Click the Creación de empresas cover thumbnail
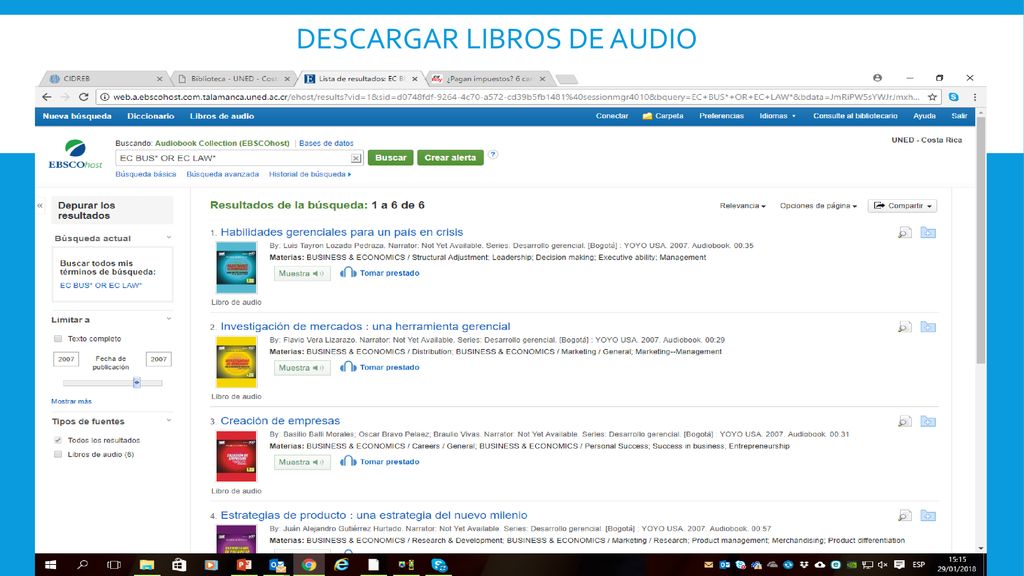This screenshot has height=576, width=1024. 236,456
